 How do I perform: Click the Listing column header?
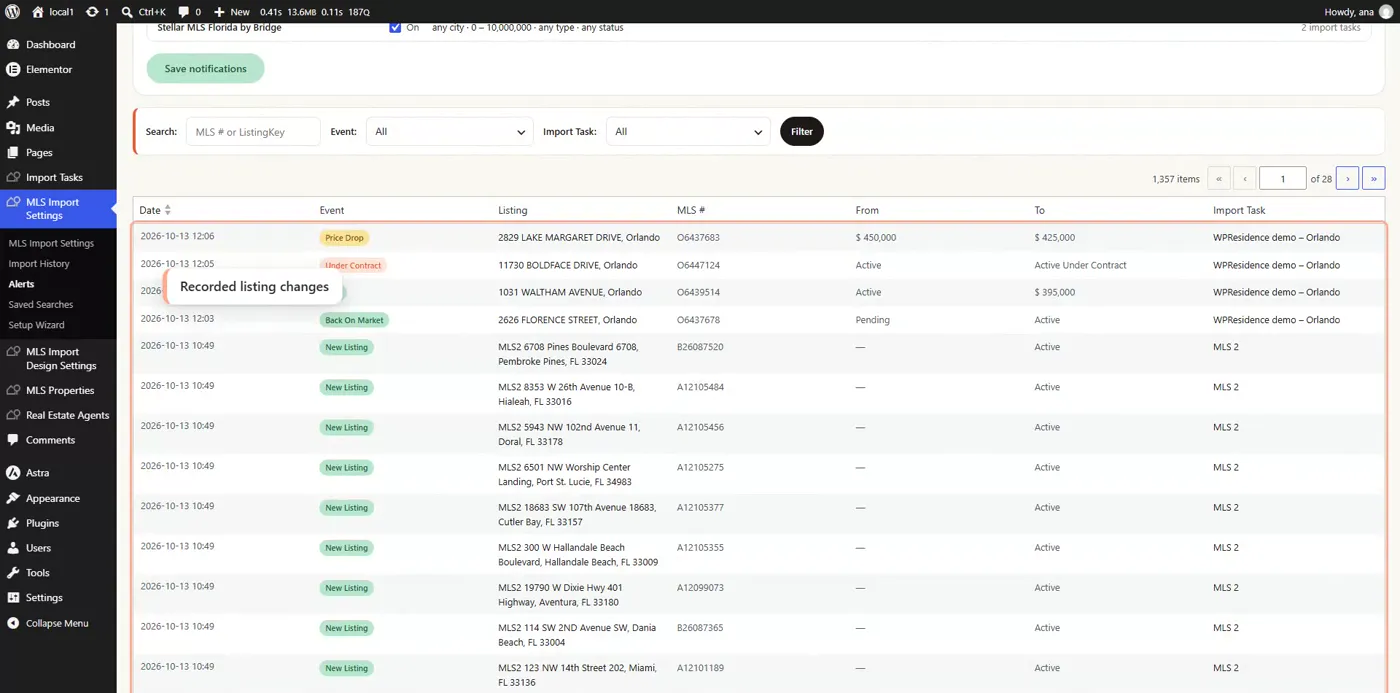click(513, 210)
